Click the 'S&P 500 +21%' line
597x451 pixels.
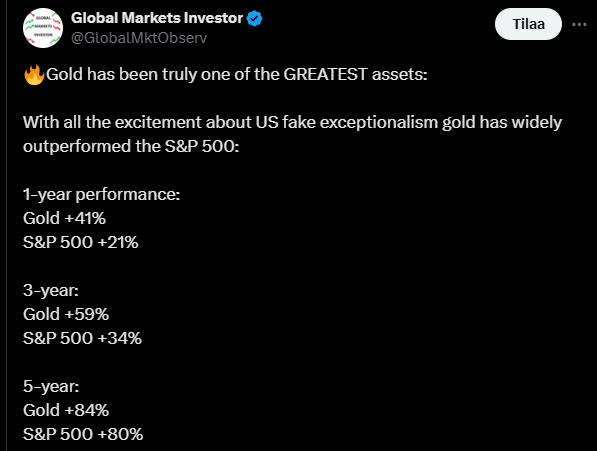(81, 242)
